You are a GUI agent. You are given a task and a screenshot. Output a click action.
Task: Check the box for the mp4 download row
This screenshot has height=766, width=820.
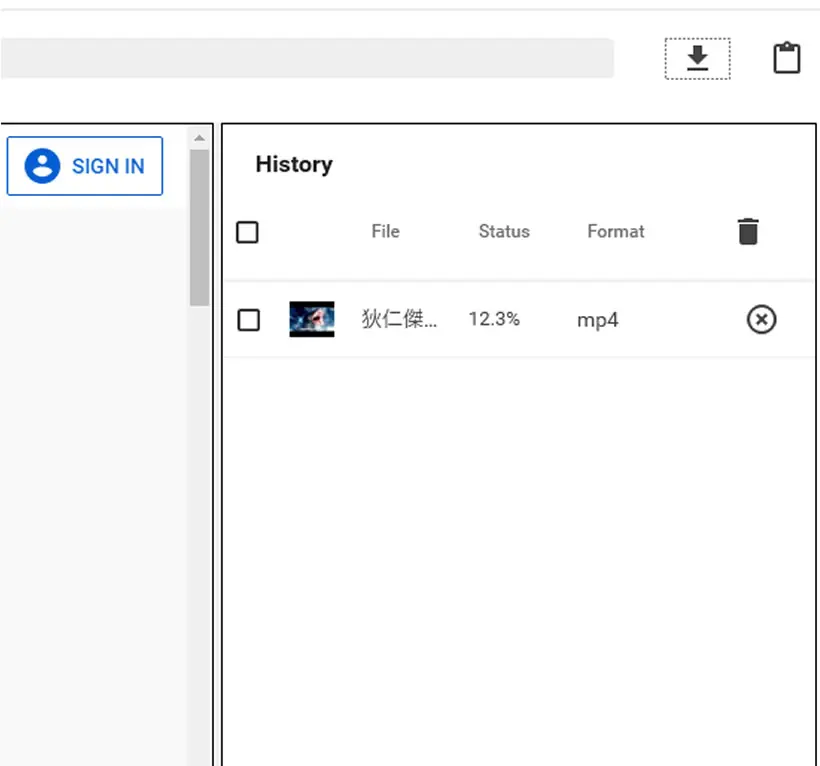[248, 320]
